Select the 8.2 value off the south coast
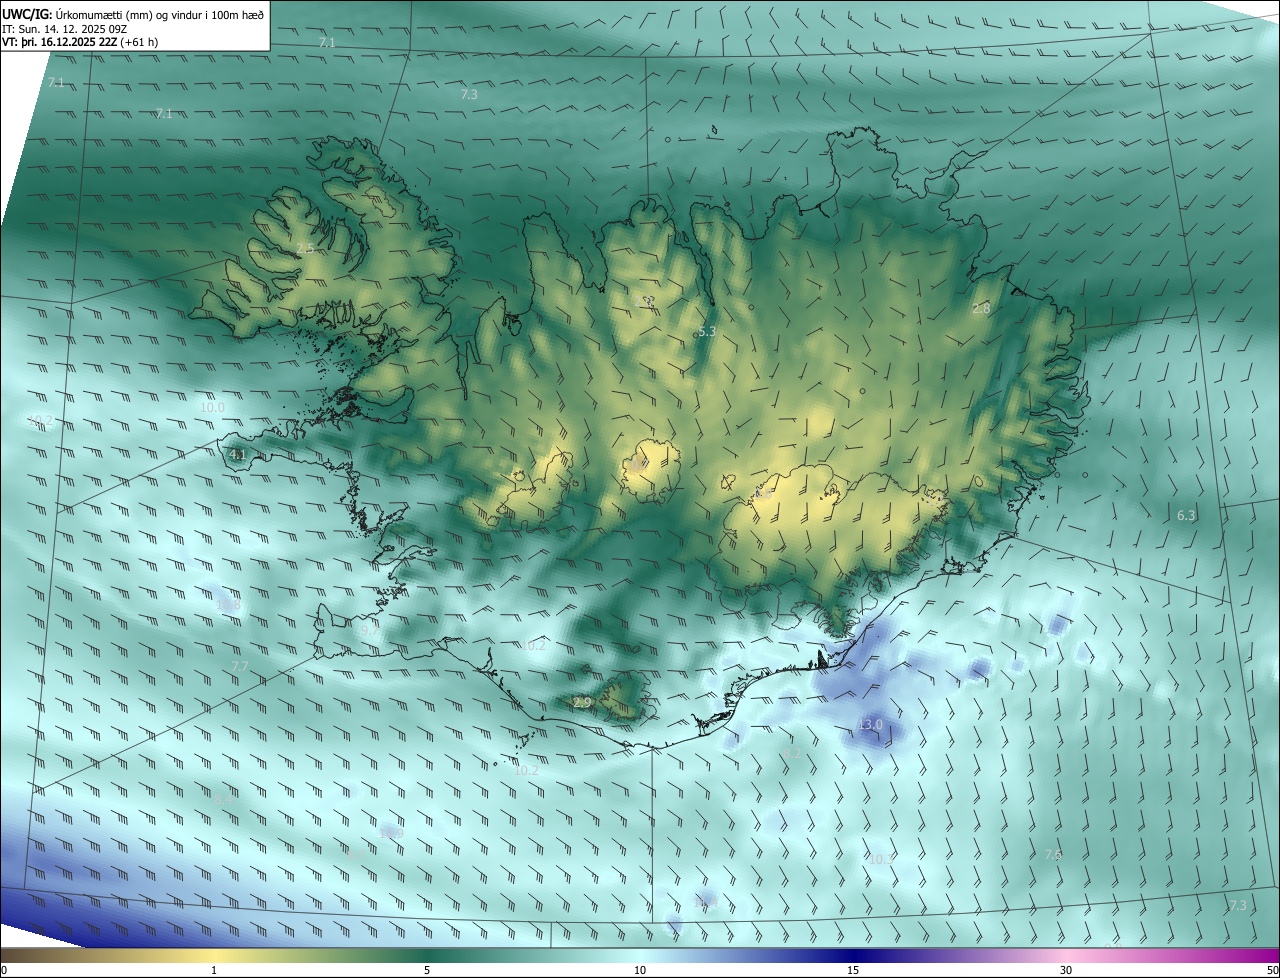The height and width of the screenshot is (978, 1280). coord(792,752)
